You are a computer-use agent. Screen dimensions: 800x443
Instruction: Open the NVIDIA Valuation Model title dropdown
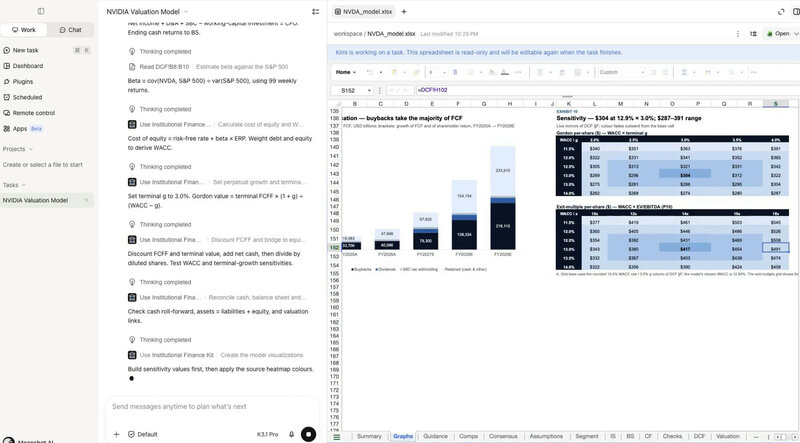point(186,11)
